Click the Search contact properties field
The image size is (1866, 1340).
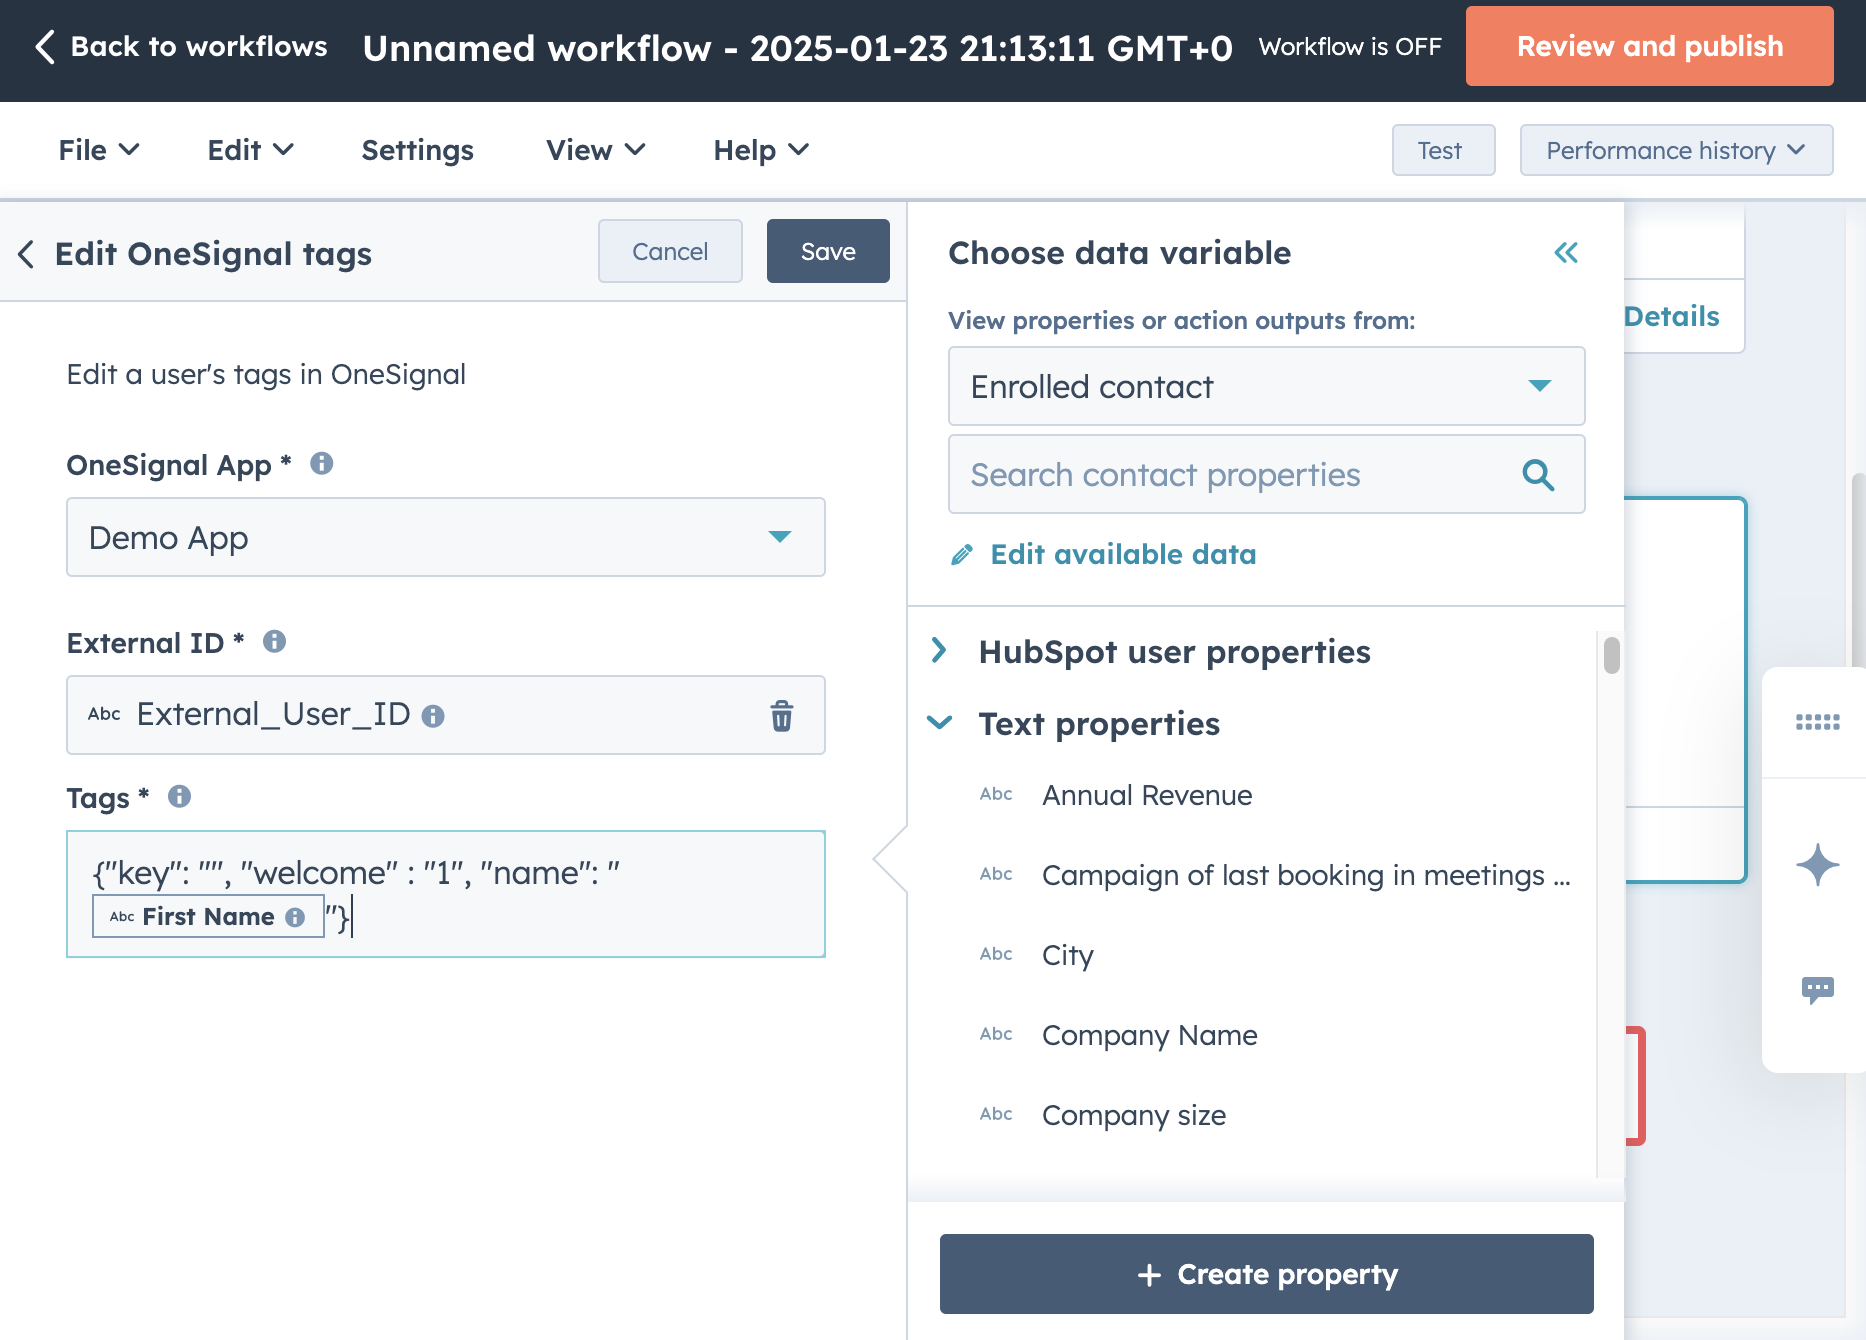pyautogui.click(x=1266, y=474)
